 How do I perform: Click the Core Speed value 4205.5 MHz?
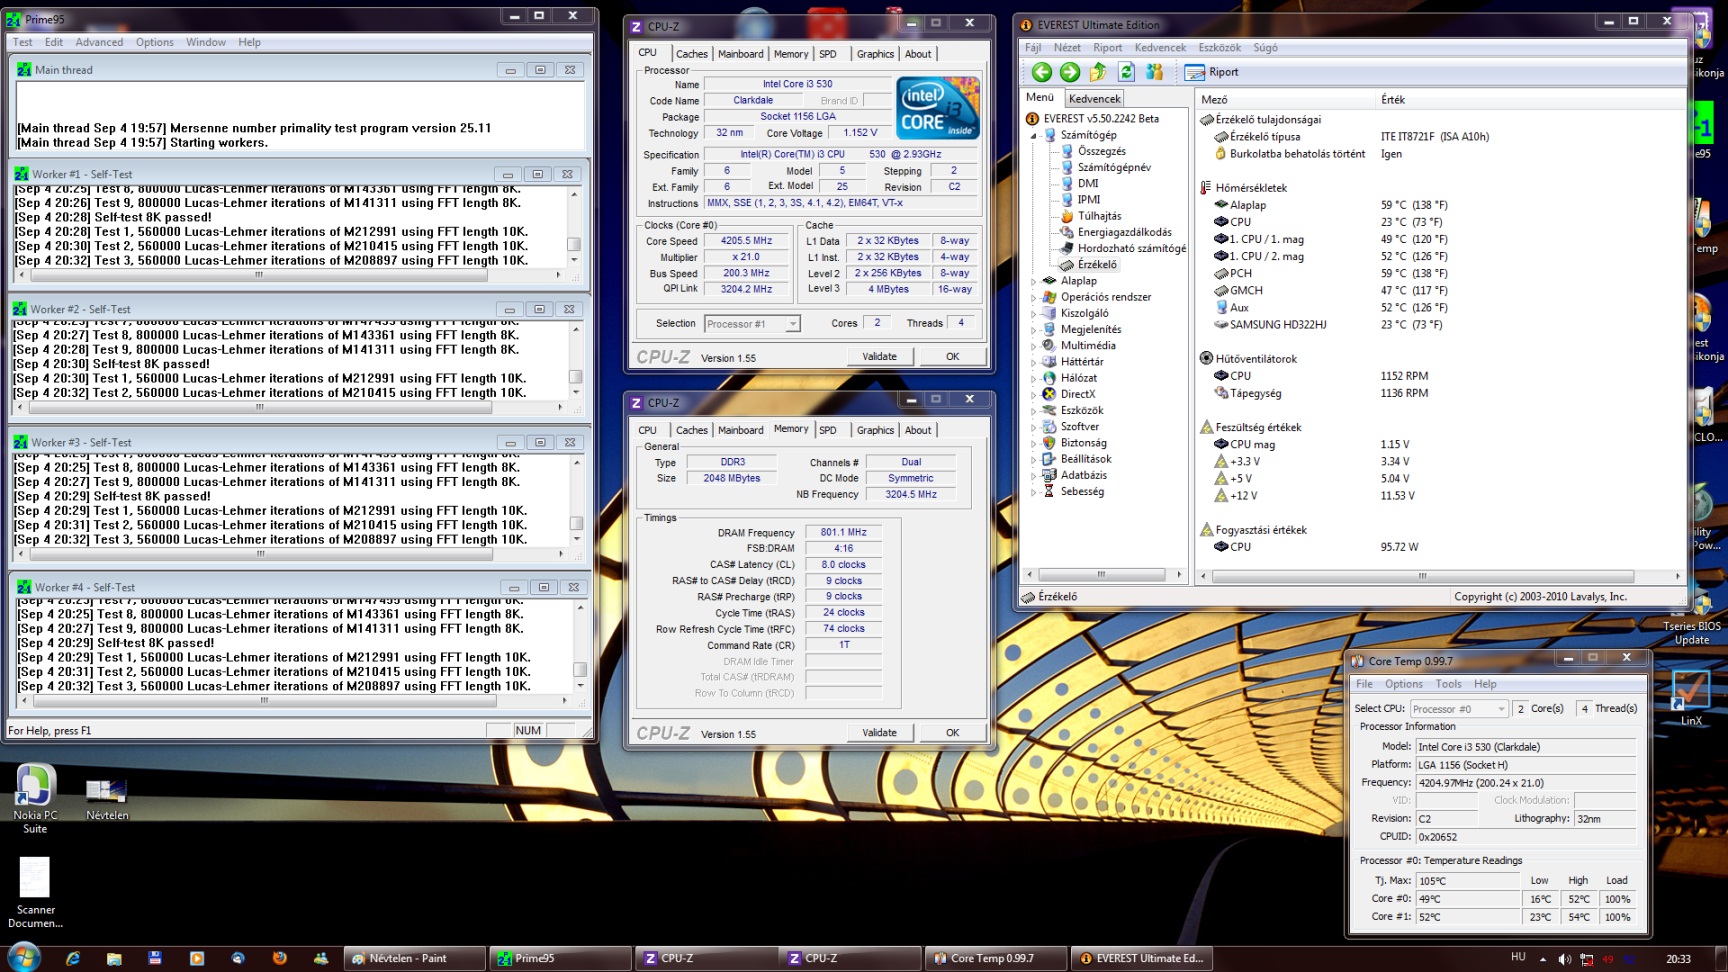(747, 241)
